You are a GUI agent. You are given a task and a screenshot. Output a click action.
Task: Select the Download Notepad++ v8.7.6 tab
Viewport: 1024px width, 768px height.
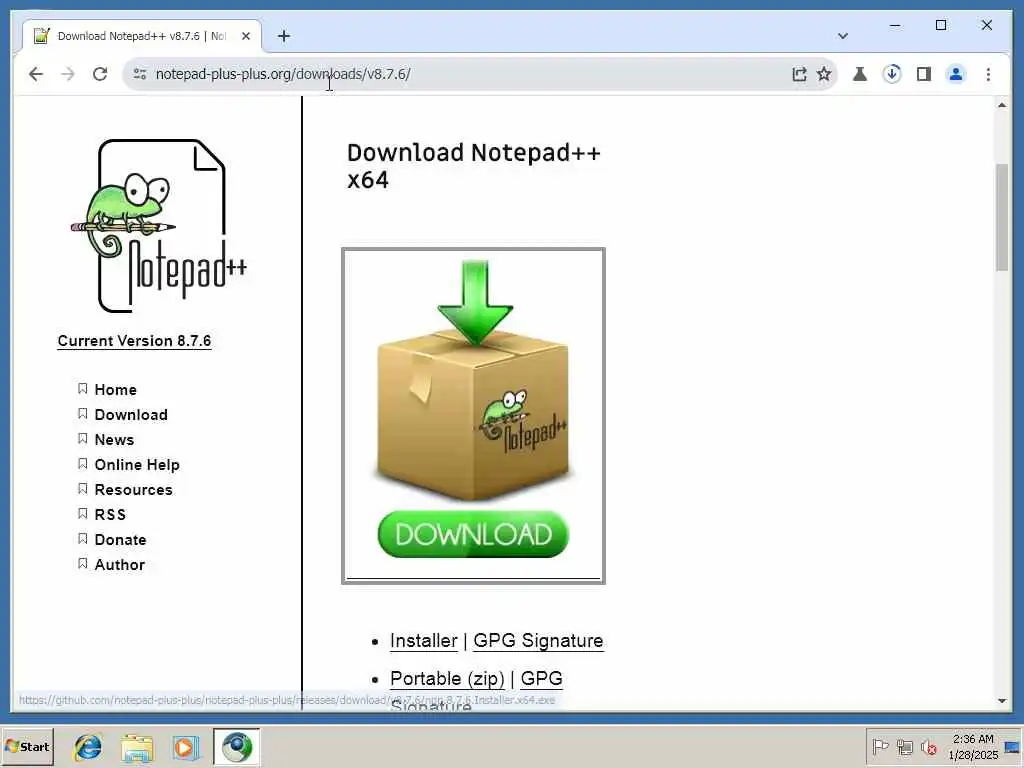pos(142,36)
